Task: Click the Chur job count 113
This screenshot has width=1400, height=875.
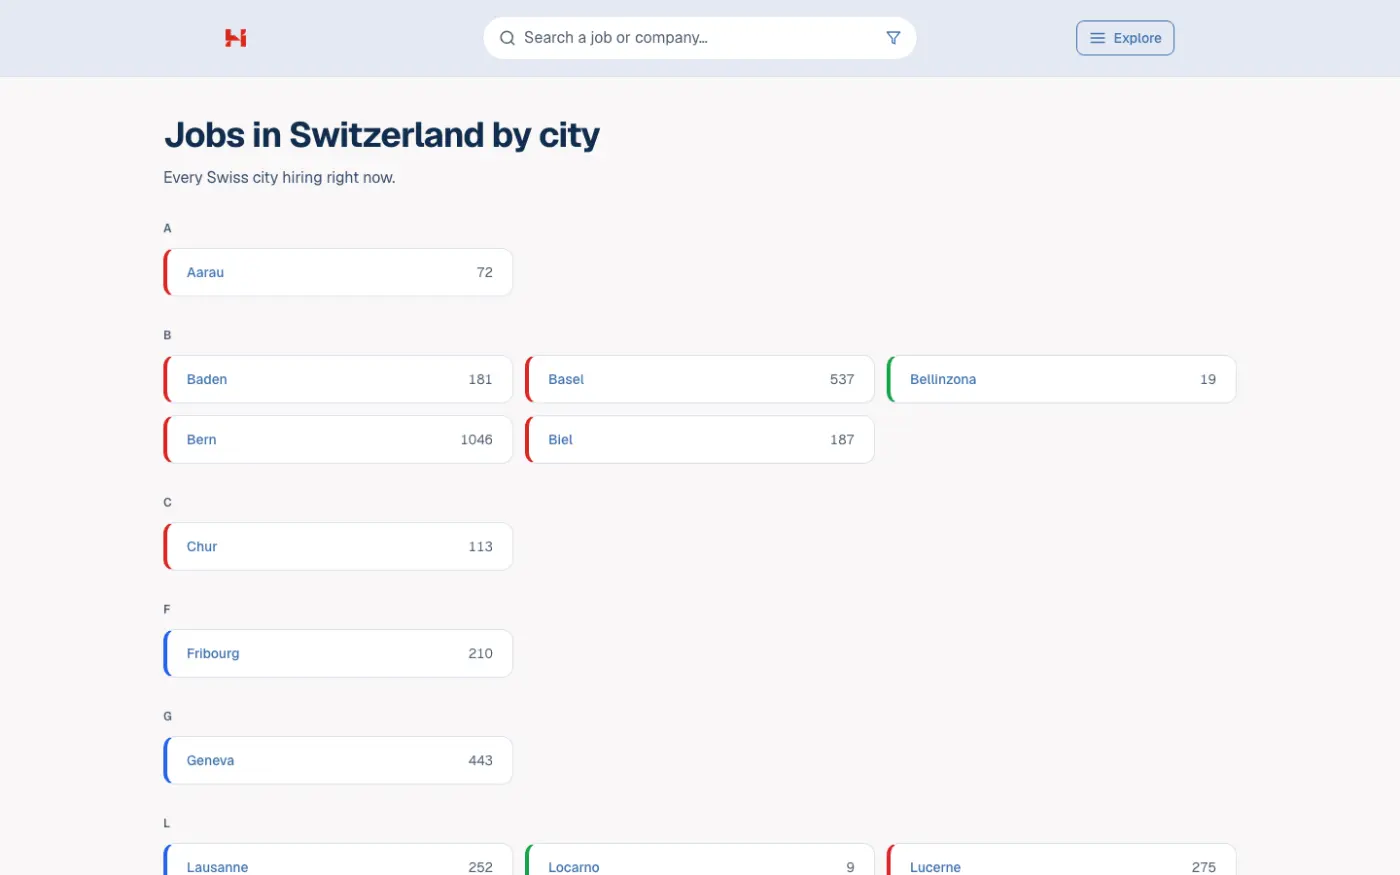Action: click(x=481, y=547)
